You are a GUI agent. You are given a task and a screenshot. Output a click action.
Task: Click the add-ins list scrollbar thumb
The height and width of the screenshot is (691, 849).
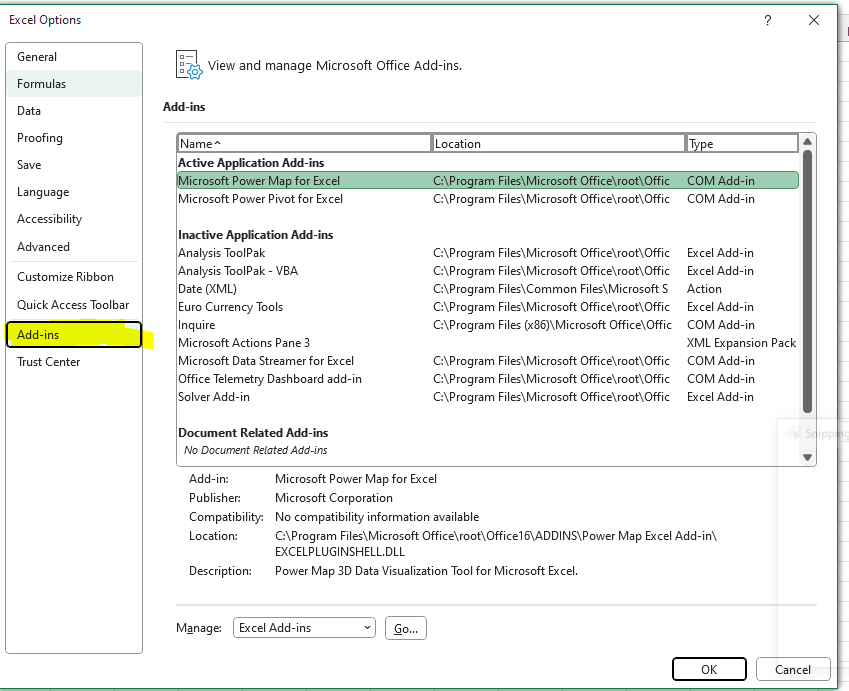point(807,282)
